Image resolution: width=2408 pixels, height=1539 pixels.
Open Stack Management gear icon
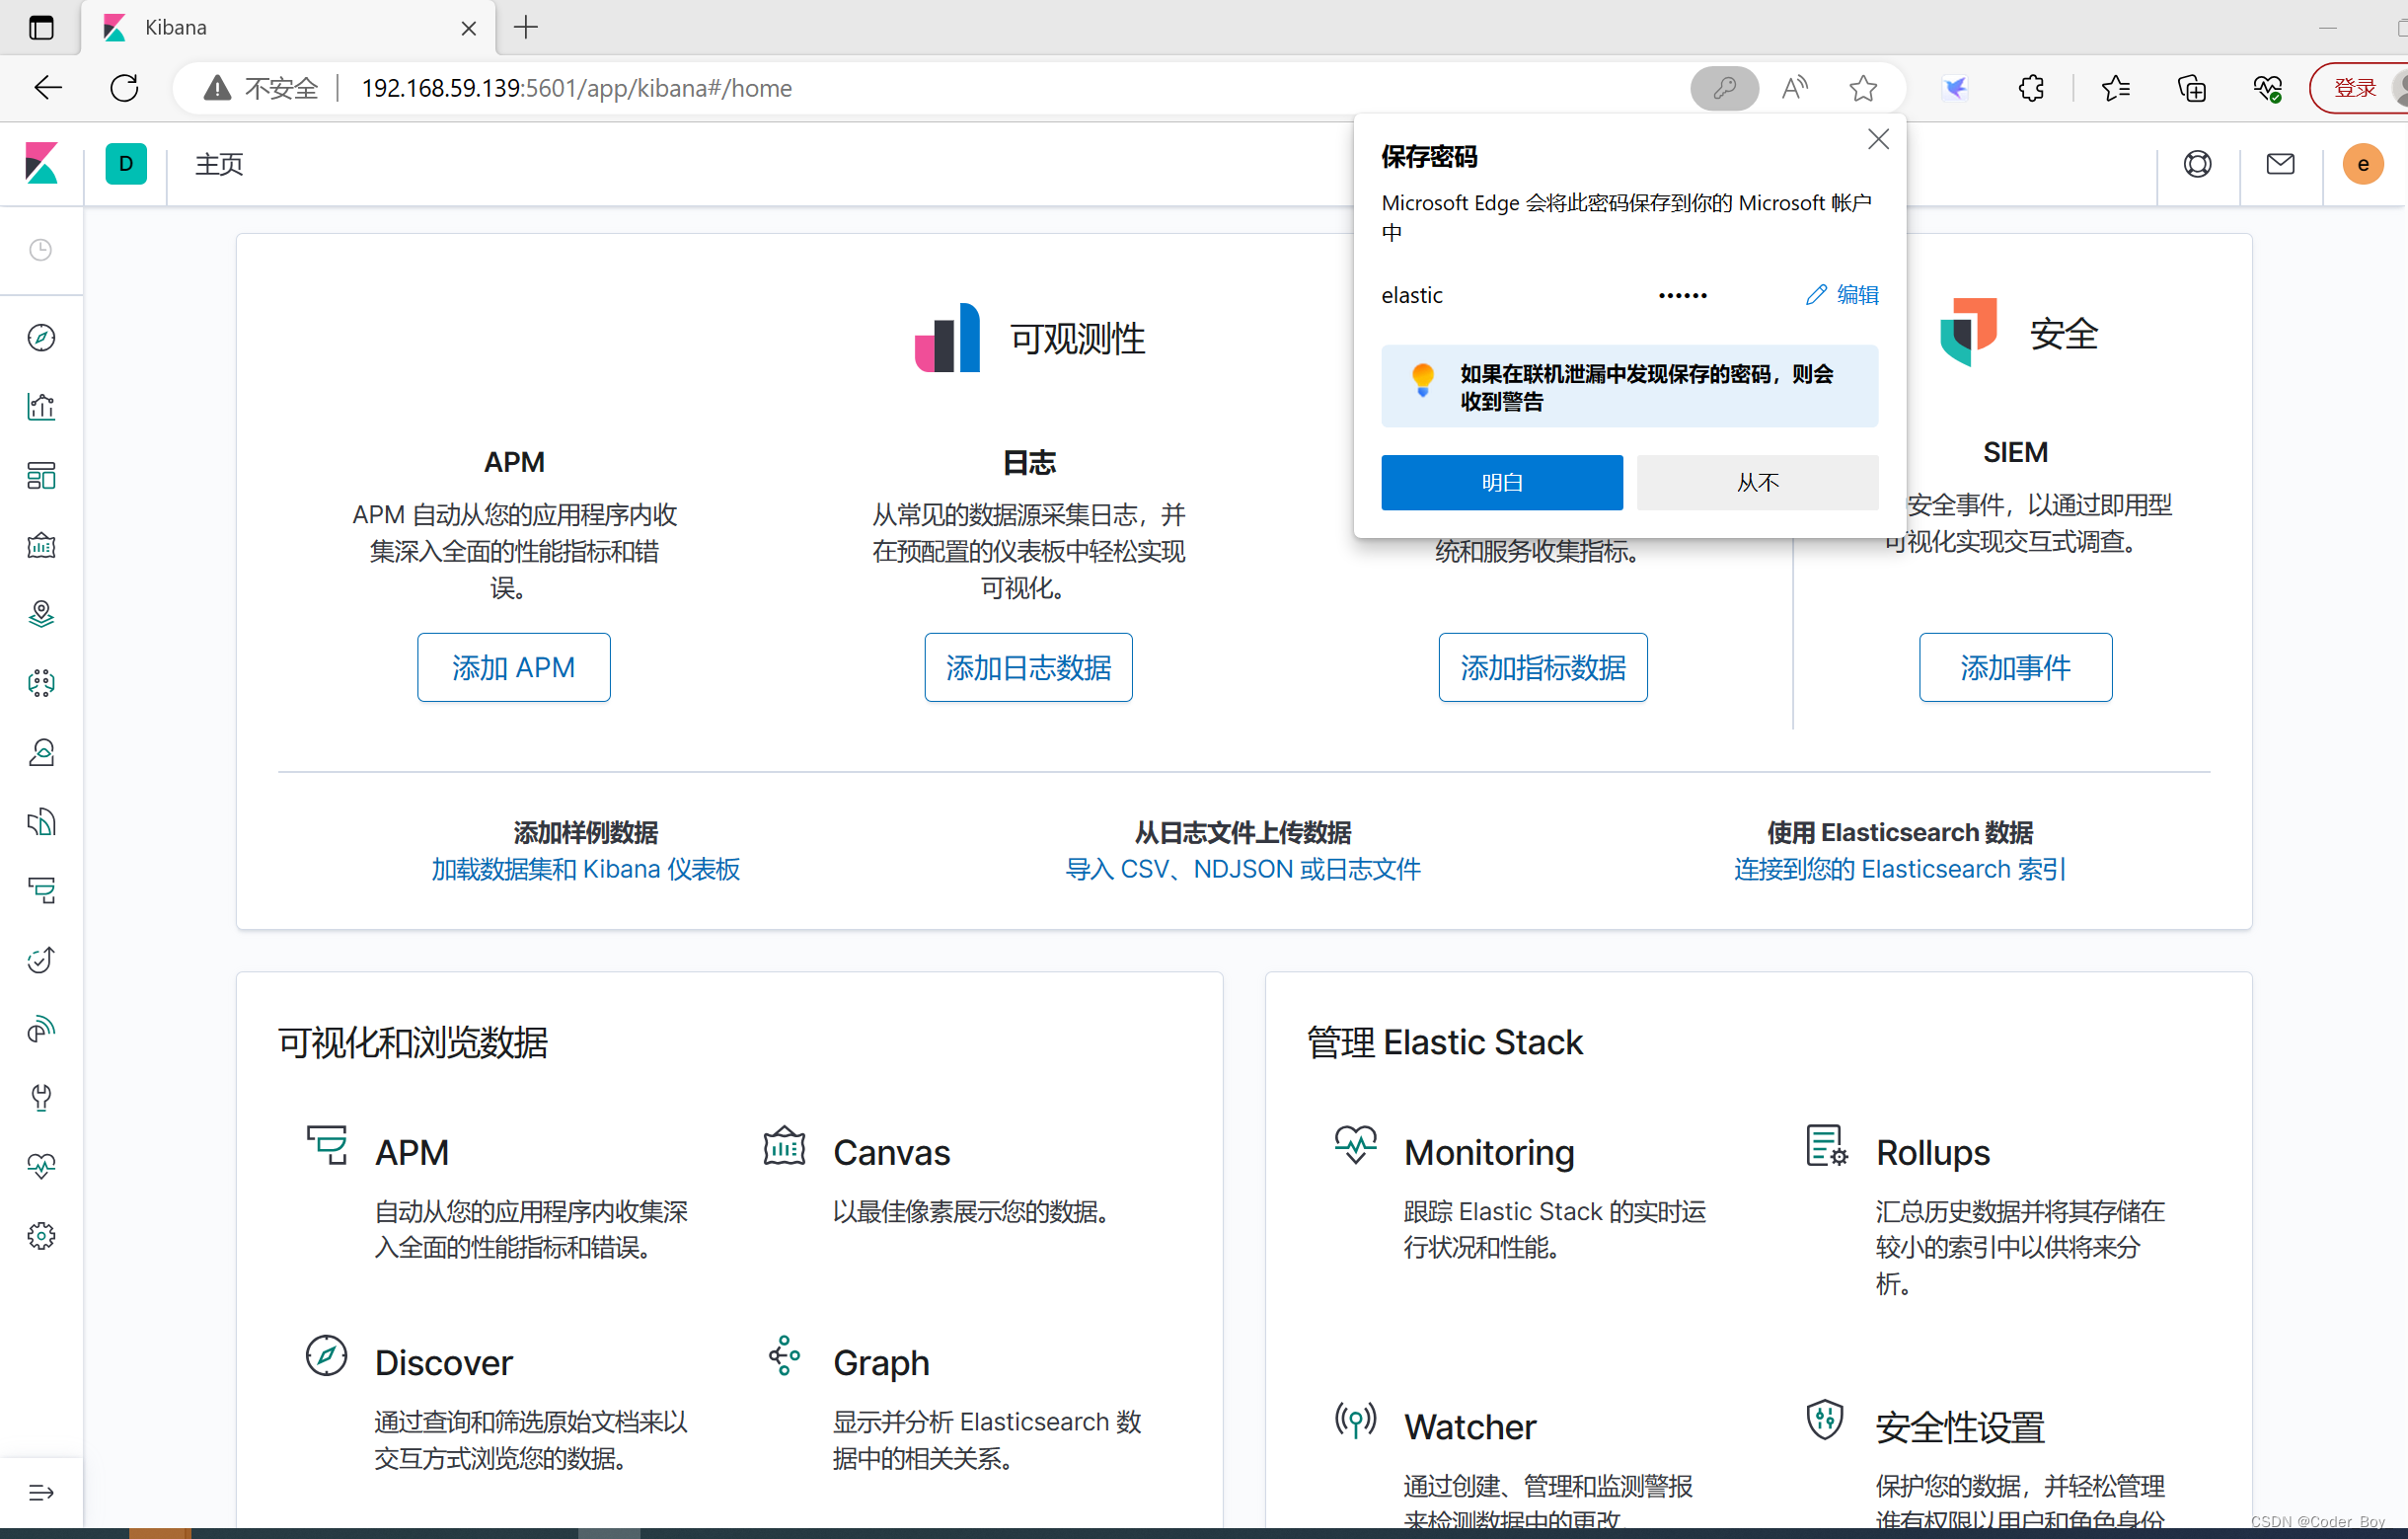pyautogui.click(x=41, y=1236)
